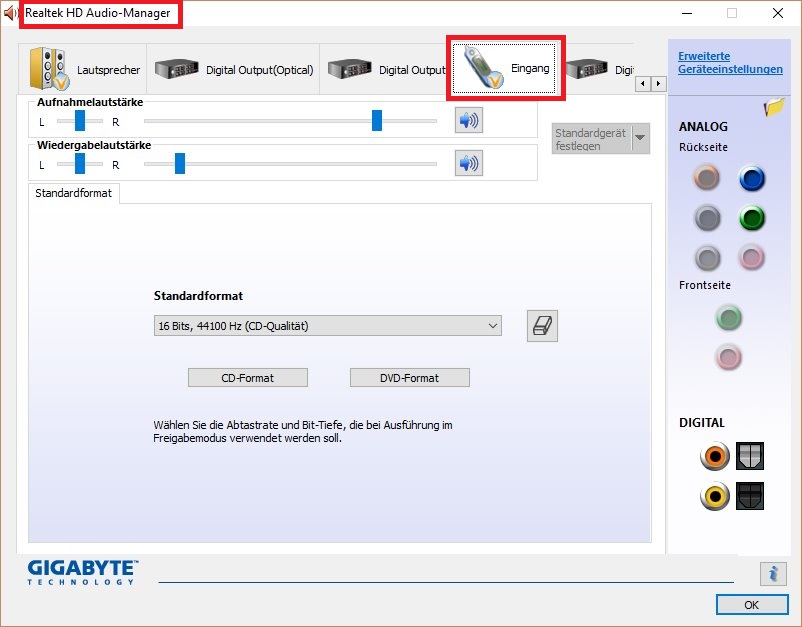Image resolution: width=802 pixels, height=627 pixels.
Task: Click the eraser reset-to-default format icon
Action: click(x=542, y=326)
